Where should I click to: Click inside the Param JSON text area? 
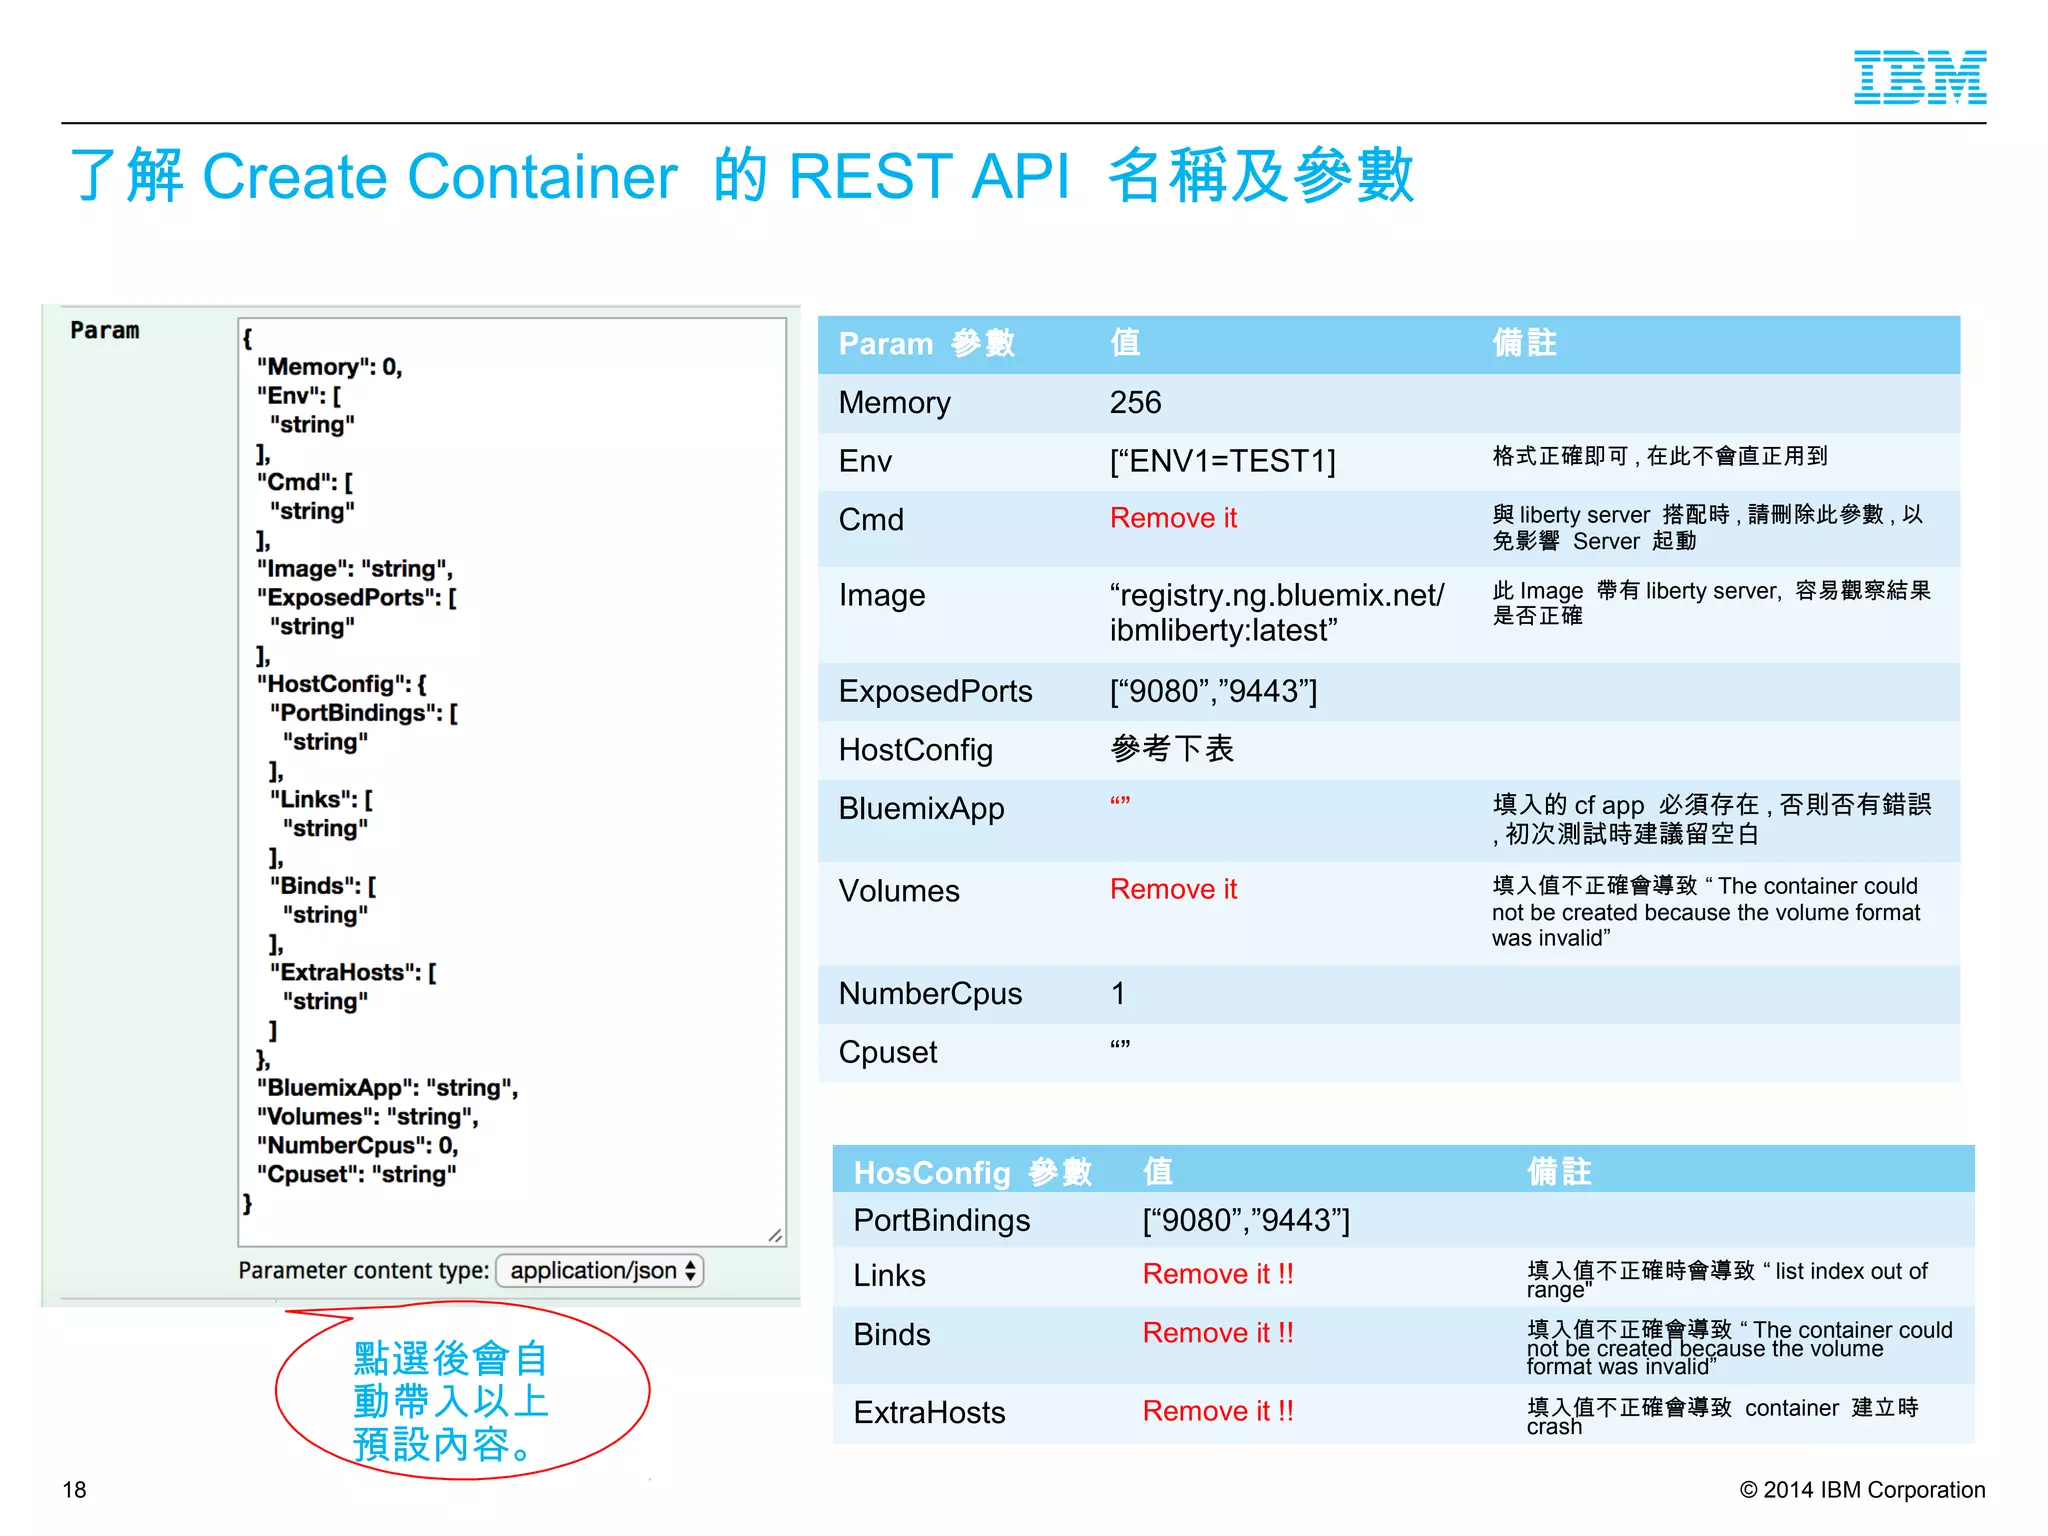click(x=512, y=782)
